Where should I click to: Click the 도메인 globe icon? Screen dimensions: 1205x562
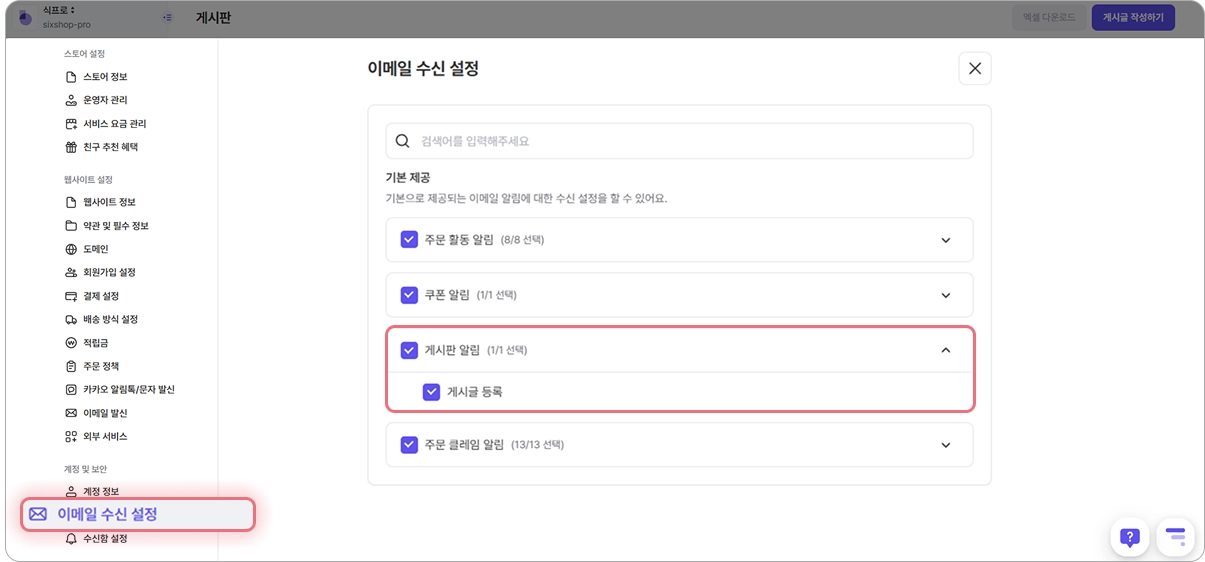click(x=71, y=249)
